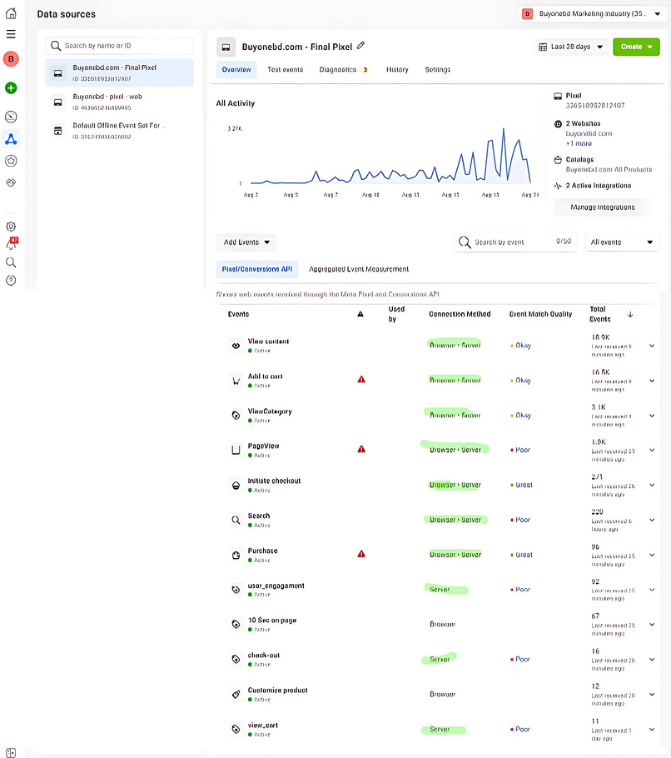Click the PageView warning triangle
Viewport: 671px width, 758px height.
coord(361,449)
